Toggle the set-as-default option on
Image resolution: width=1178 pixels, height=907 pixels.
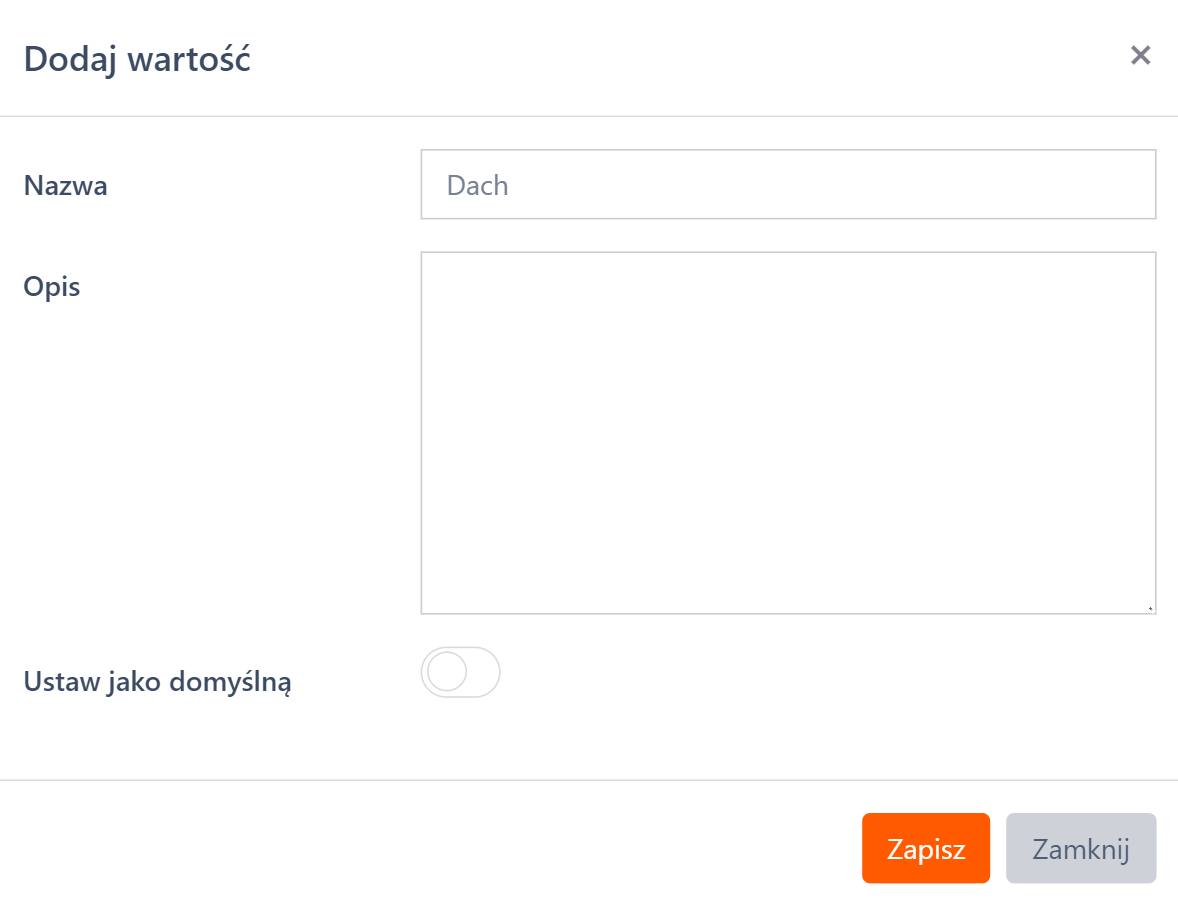click(460, 672)
